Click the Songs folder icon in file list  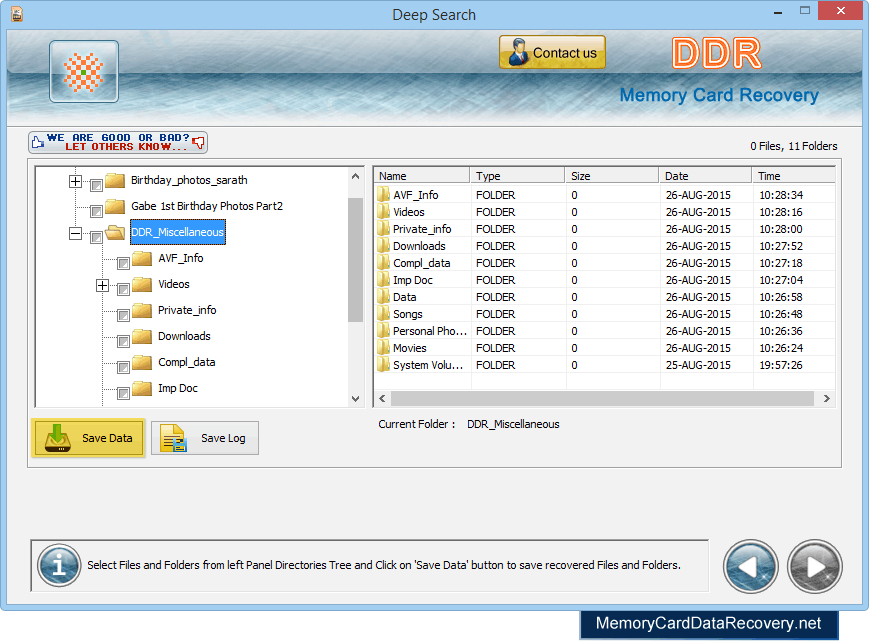click(x=384, y=314)
